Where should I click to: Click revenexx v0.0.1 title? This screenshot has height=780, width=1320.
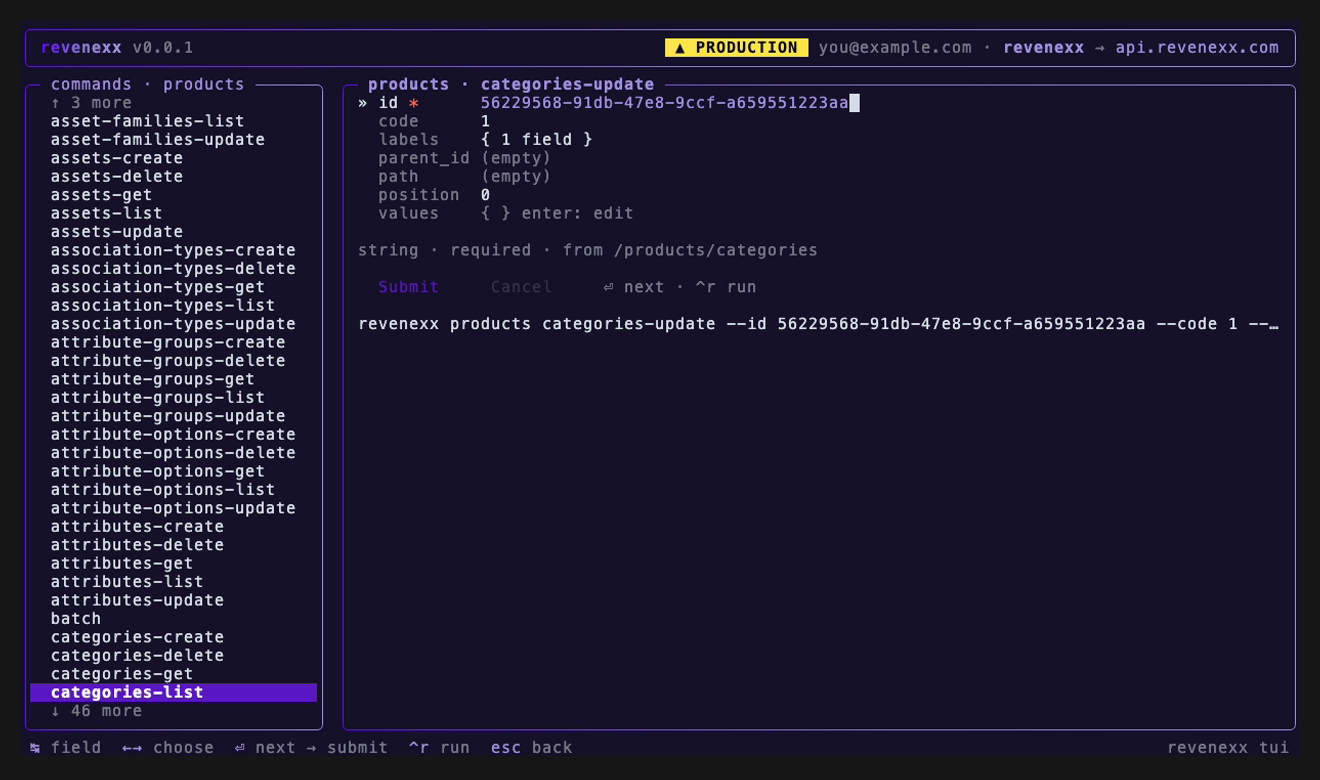117,48
